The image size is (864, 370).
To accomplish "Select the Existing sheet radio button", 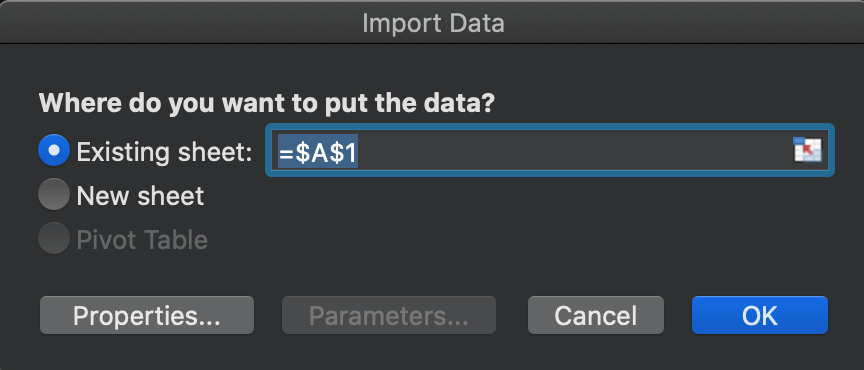I will (54, 150).
